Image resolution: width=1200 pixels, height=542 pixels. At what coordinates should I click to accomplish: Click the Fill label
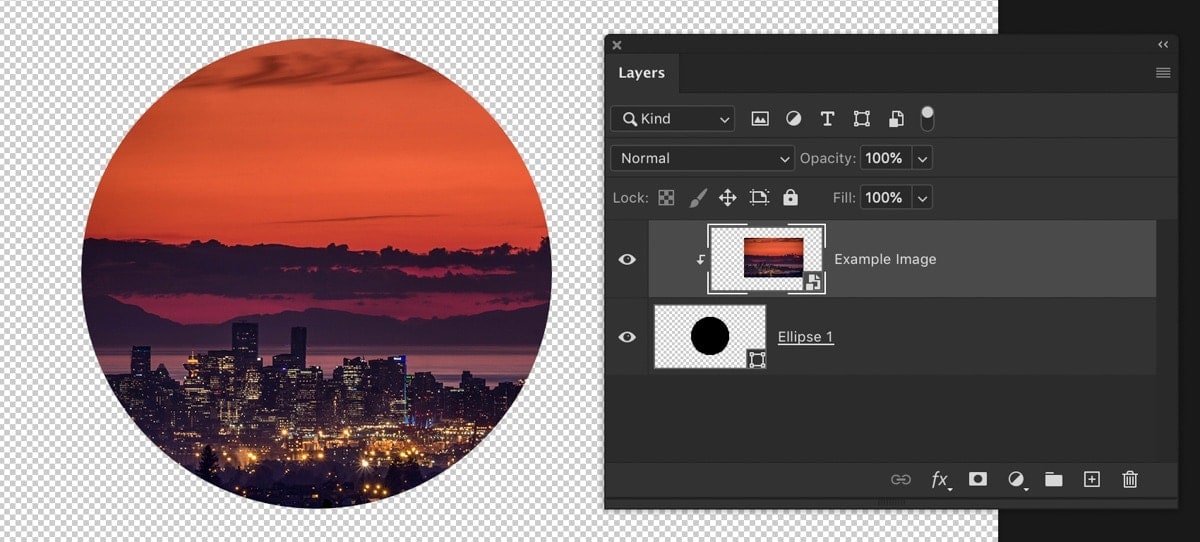point(845,198)
